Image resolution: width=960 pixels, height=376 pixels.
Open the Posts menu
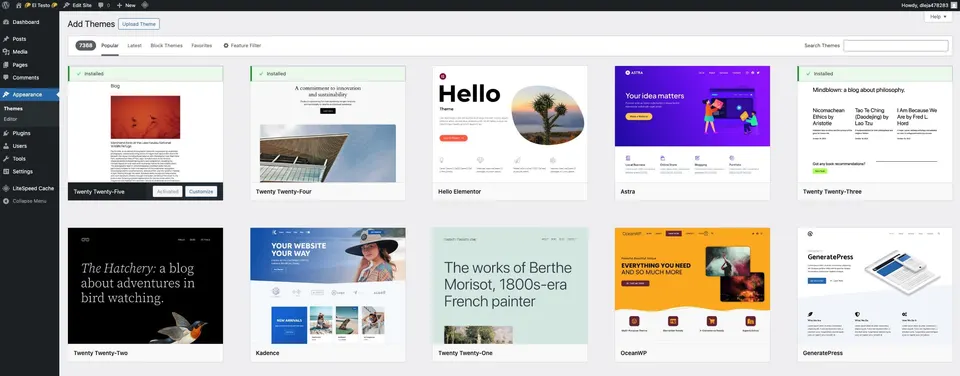pos(29,39)
